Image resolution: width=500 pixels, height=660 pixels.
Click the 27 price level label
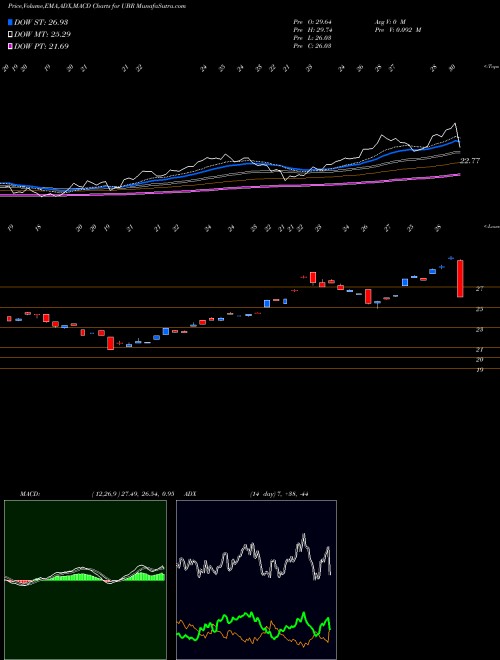479,289
